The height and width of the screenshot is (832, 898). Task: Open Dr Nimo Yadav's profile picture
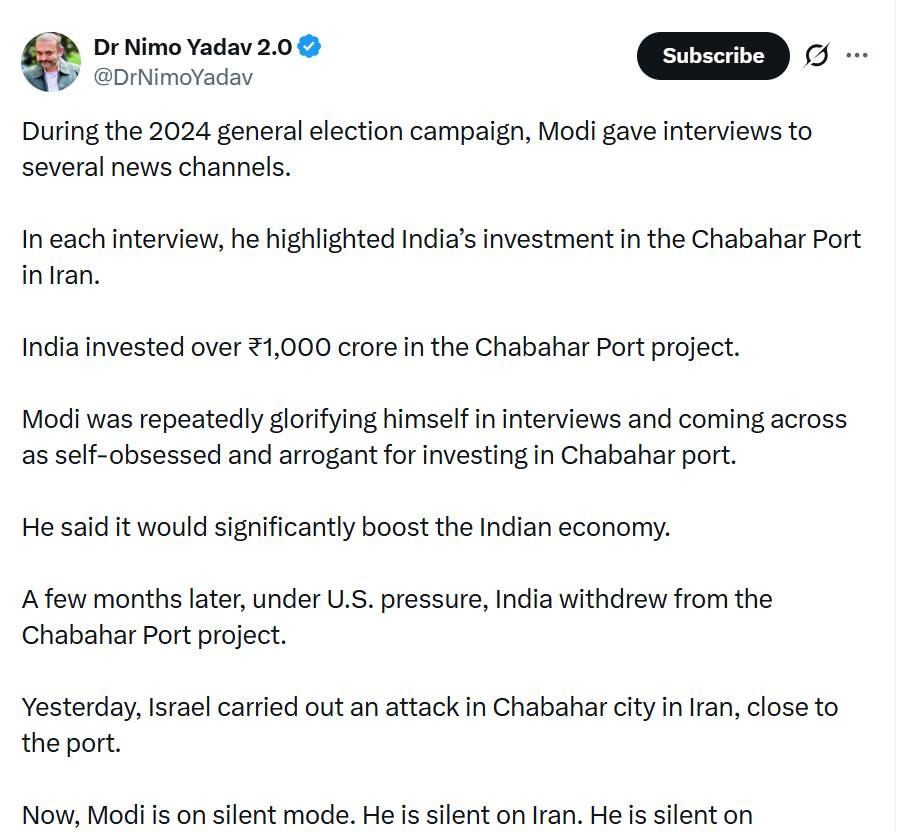(51, 61)
